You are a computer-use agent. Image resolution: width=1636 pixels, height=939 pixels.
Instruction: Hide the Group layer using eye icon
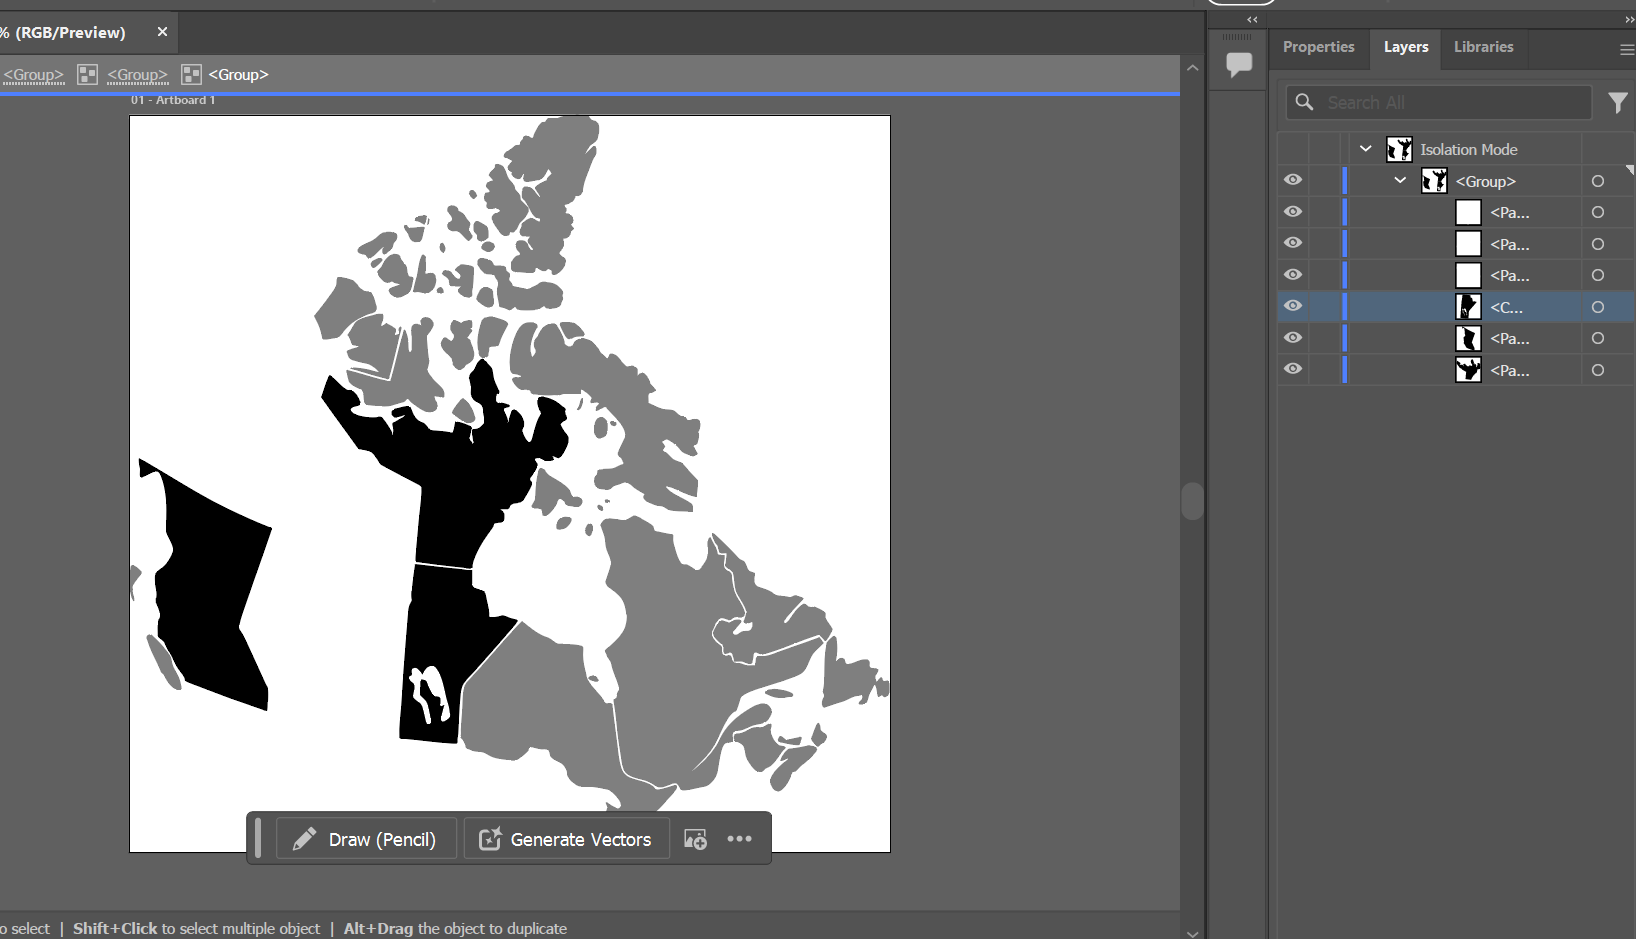coord(1293,180)
